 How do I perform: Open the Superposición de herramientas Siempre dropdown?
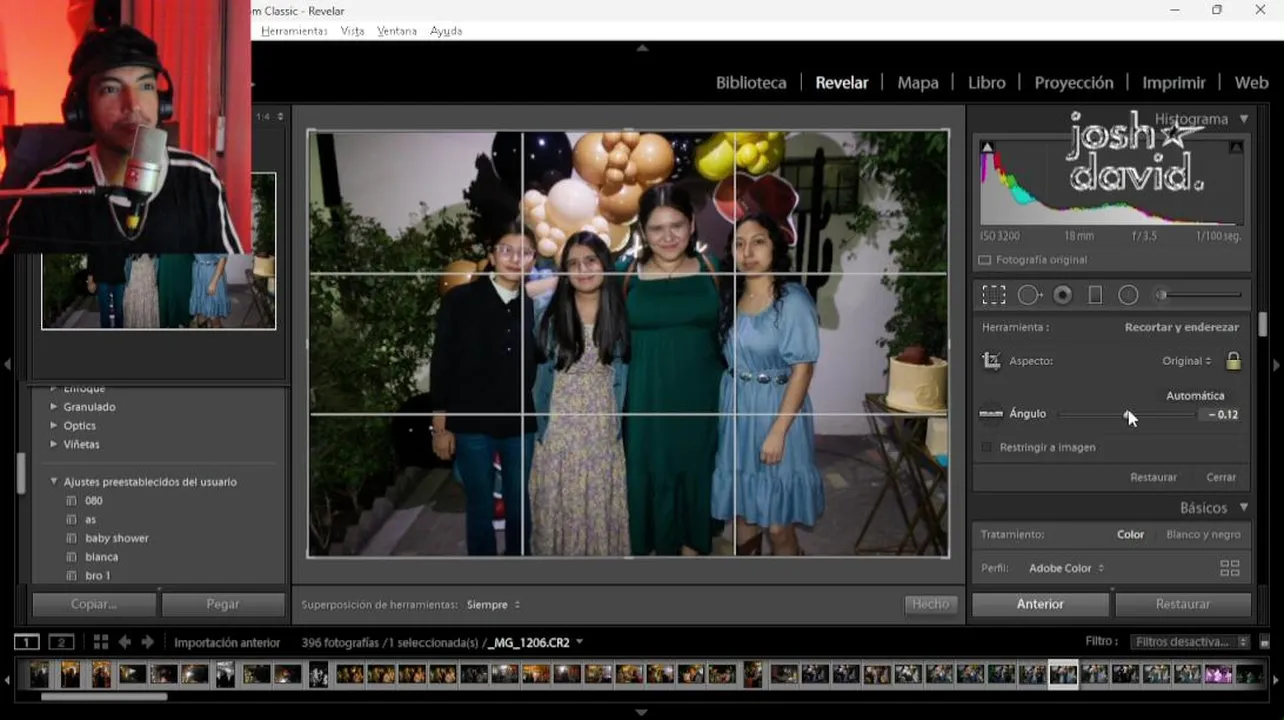(493, 605)
